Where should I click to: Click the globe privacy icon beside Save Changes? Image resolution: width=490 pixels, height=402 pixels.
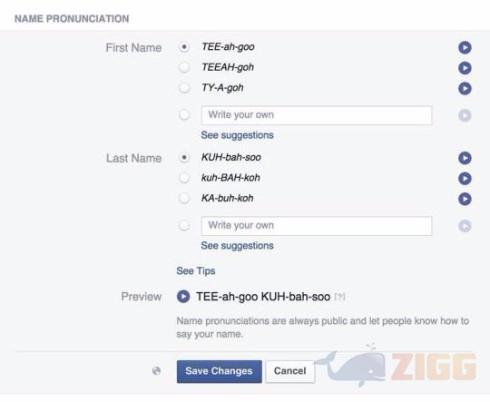[156, 371]
